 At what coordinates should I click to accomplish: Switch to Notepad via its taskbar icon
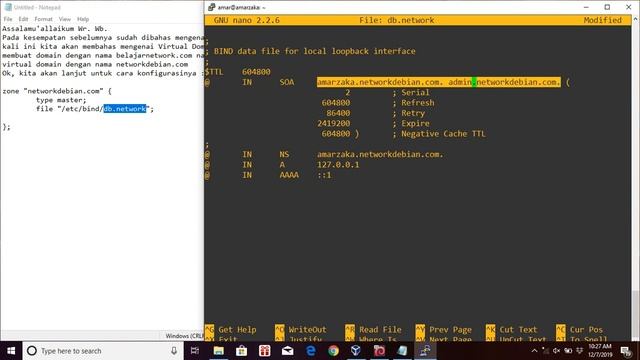(x=402, y=351)
